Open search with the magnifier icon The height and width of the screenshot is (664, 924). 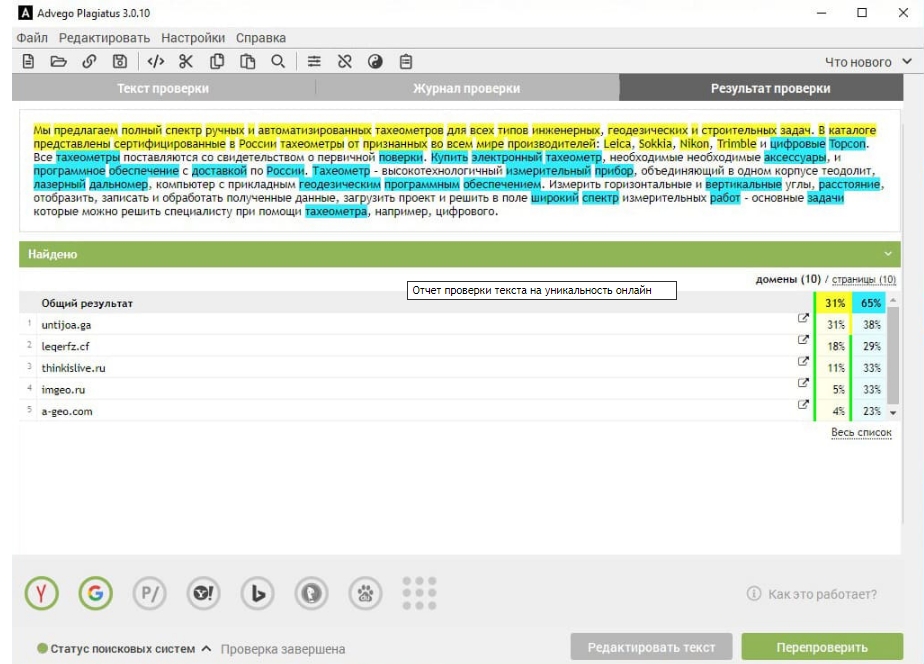point(278,61)
